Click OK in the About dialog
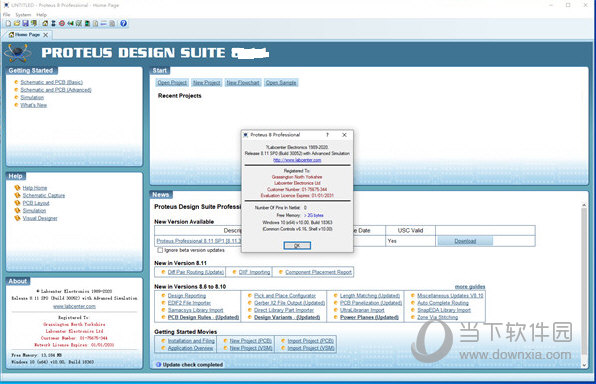This screenshot has height=384, width=596. [x=297, y=246]
